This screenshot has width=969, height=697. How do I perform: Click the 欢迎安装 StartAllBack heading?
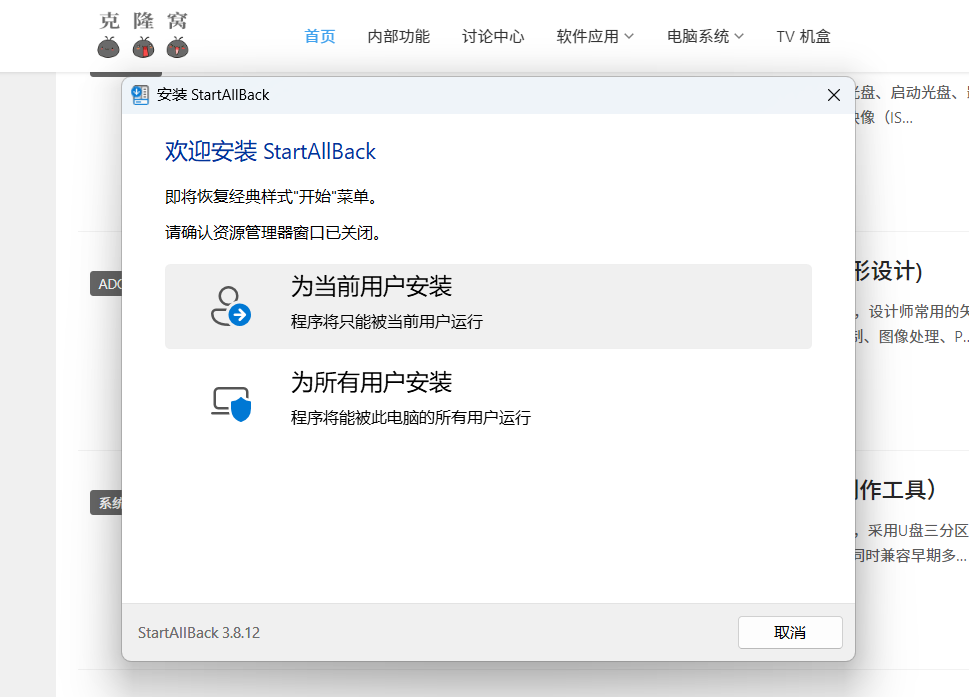tap(270, 151)
